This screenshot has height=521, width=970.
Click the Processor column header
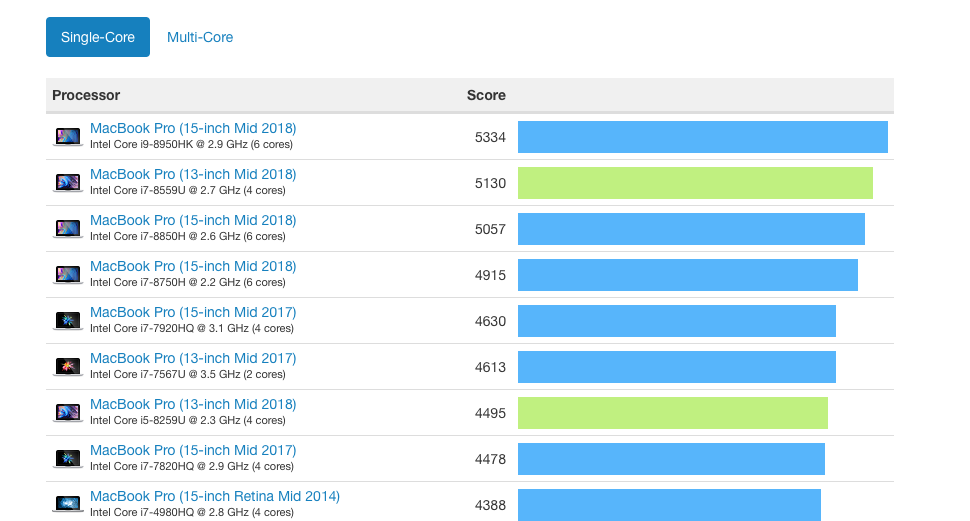click(x=86, y=95)
